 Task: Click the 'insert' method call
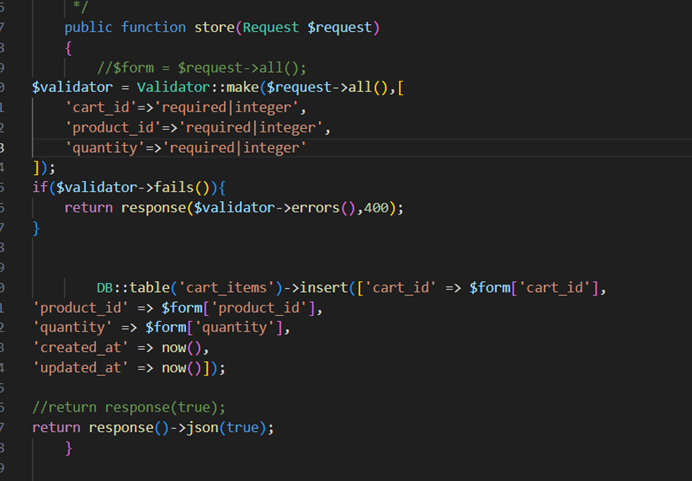tap(324, 288)
